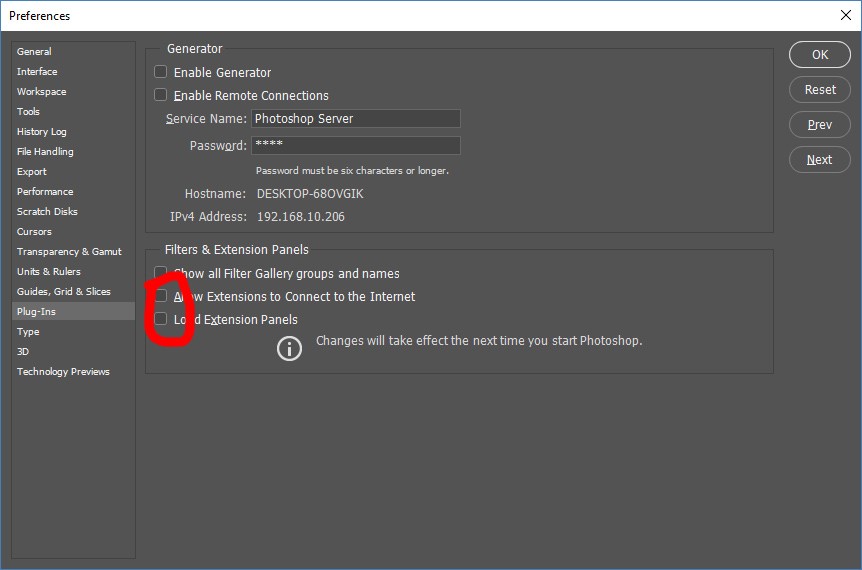Go to previous preferences with Prev

click(x=819, y=125)
